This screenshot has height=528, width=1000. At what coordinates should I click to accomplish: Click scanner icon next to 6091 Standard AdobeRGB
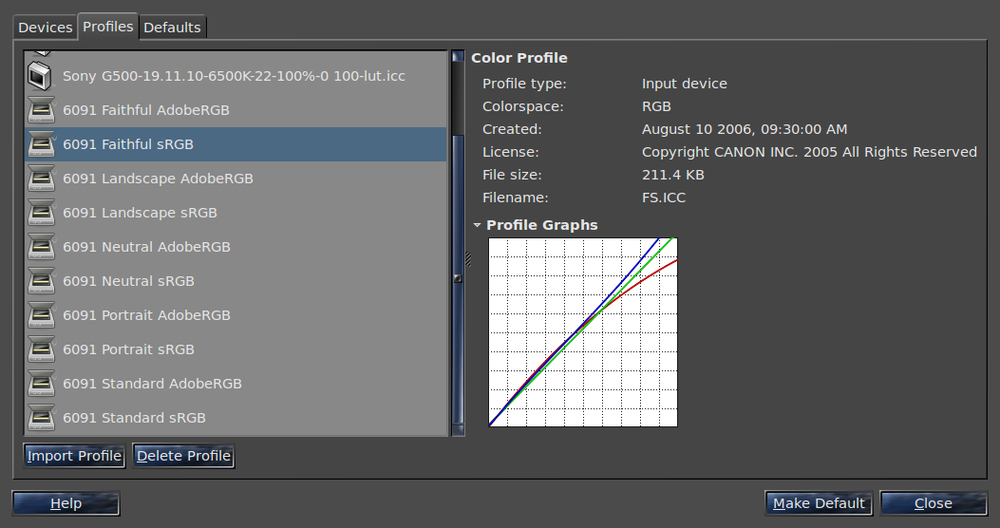click(x=41, y=384)
